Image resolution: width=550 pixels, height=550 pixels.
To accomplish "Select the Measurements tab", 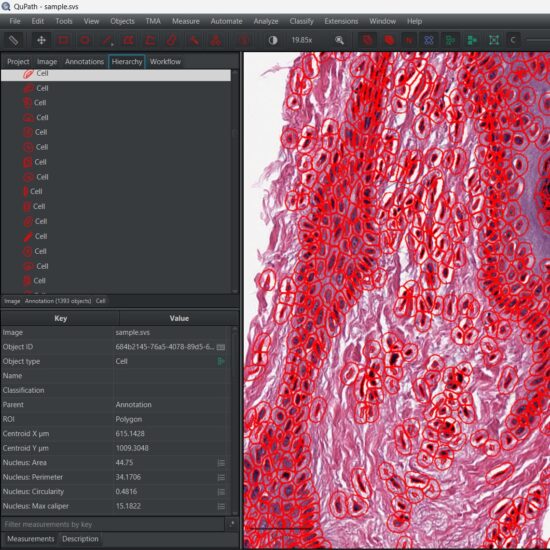I will pos(31,539).
